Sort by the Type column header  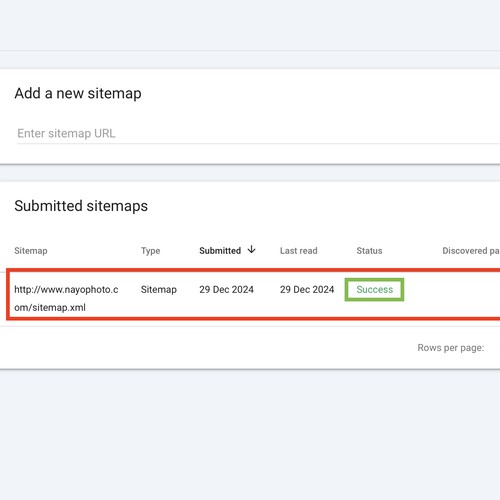click(x=150, y=251)
